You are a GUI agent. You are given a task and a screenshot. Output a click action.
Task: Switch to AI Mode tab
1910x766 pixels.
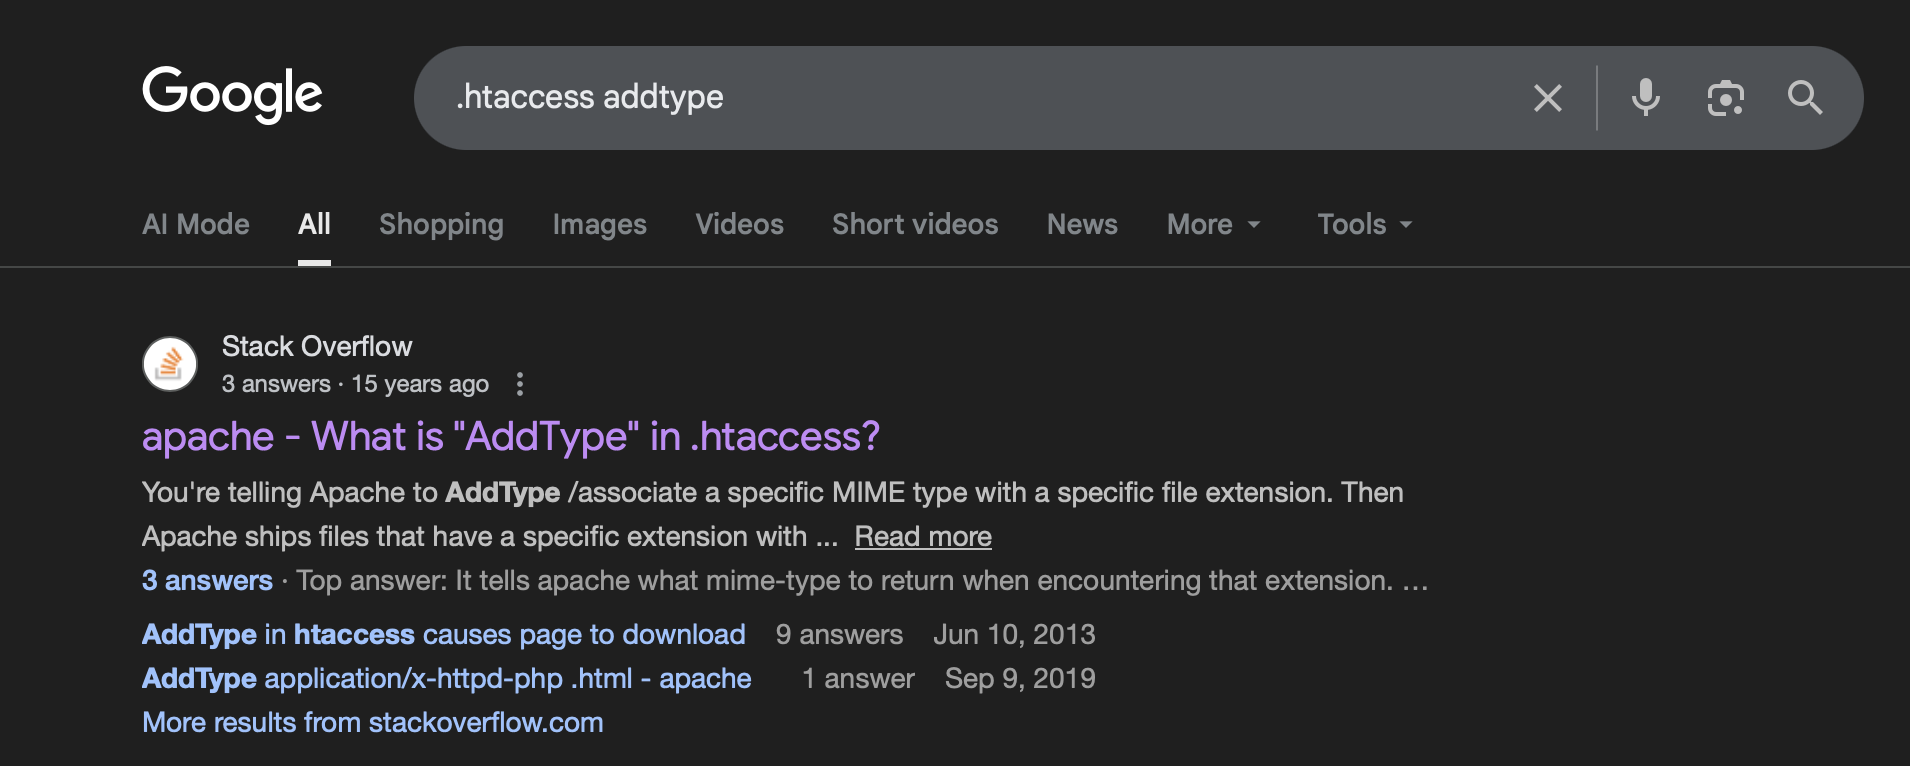click(196, 224)
